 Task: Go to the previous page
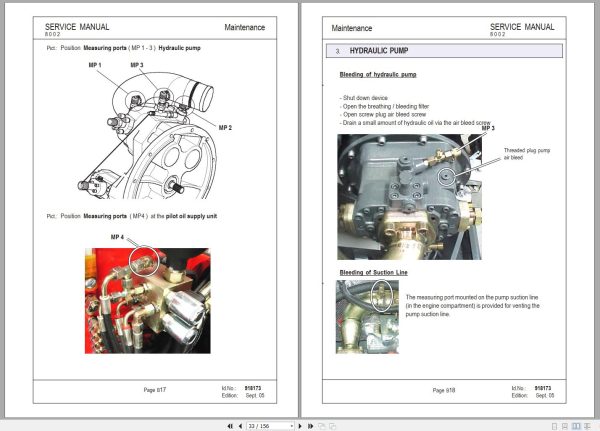[x=240, y=426]
